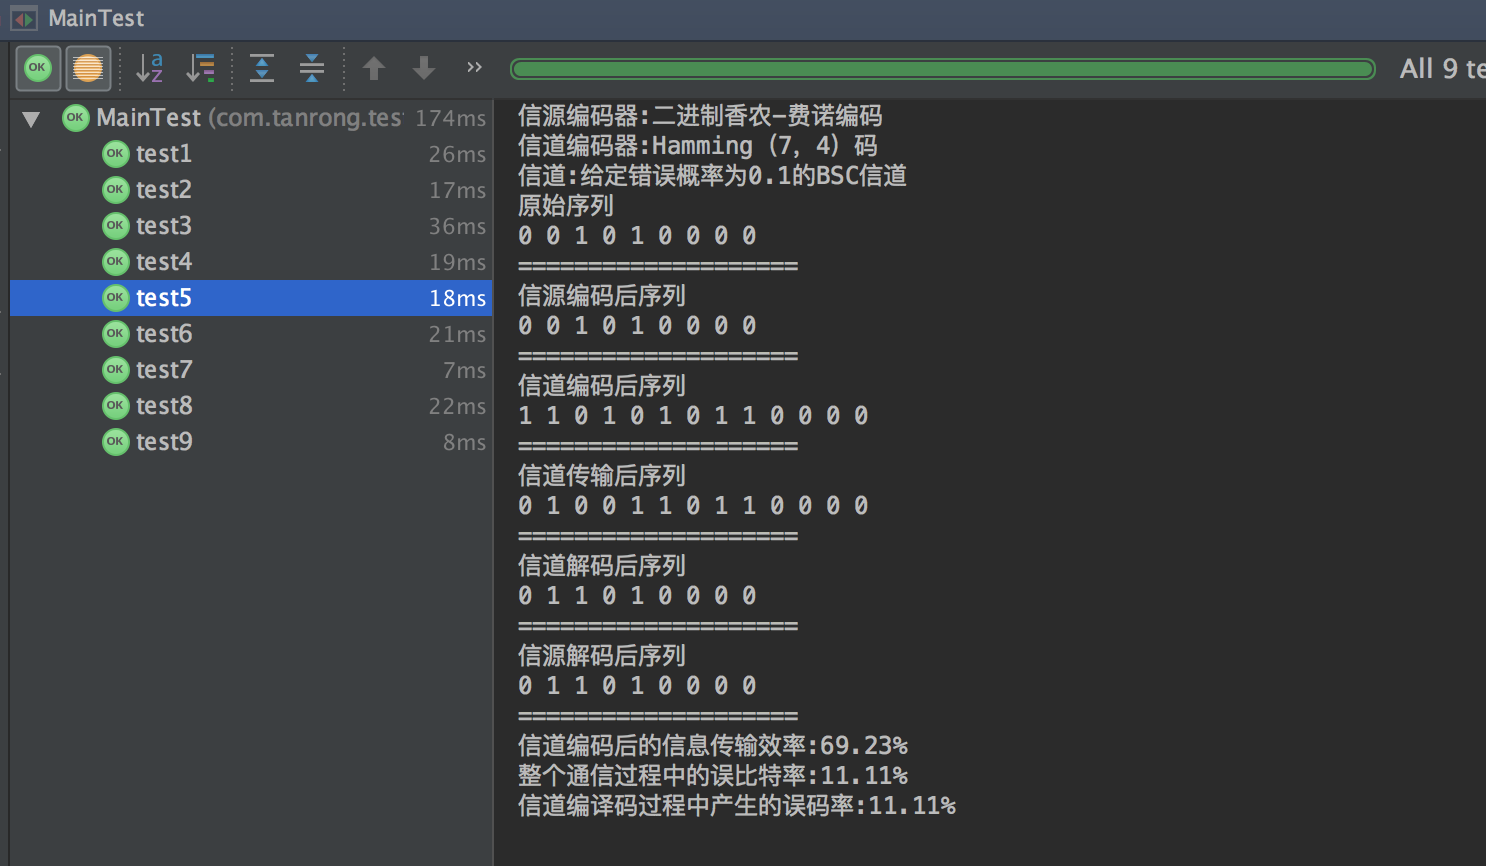The width and height of the screenshot is (1486, 866).
Task: Click the line '整个通信过程中的误比特率:11.11%'
Action: (x=713, y=776)
